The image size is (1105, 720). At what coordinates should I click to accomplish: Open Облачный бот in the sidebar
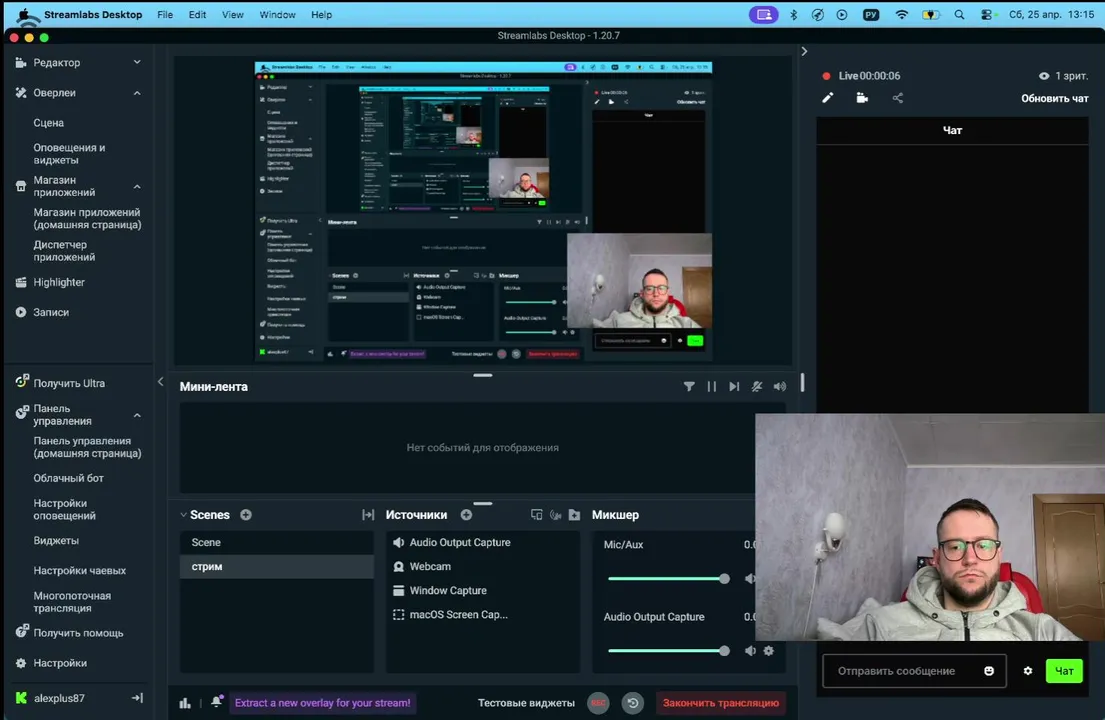[x=68, y=478]
